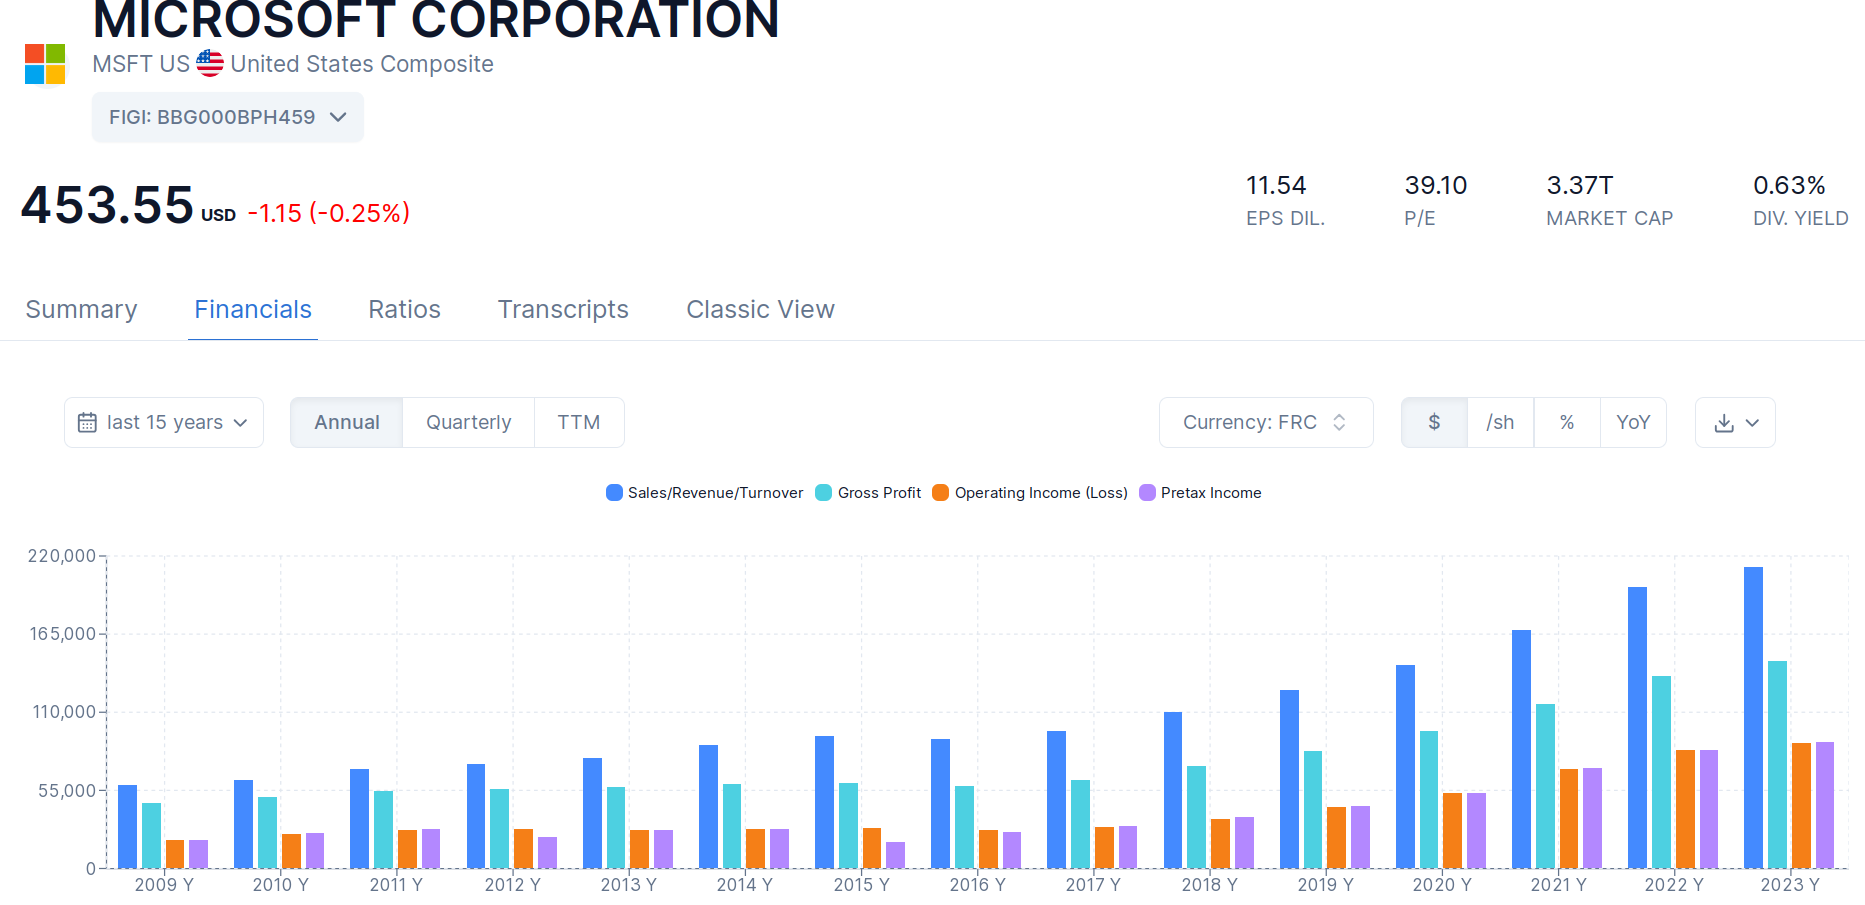The image size is (1865, 905).
Task: Click the United States flag icon
Action: (210, 63)
